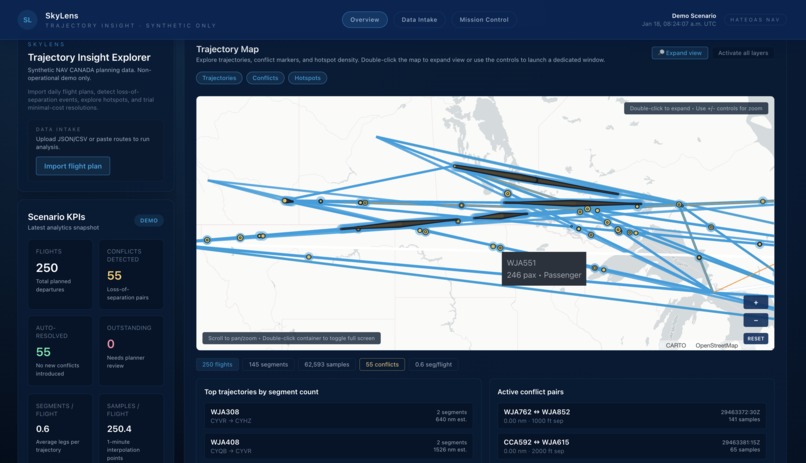Select the CCA592 ↔ WJA615 conflict pair
This screenshot has height=463, width=806.
631,446
